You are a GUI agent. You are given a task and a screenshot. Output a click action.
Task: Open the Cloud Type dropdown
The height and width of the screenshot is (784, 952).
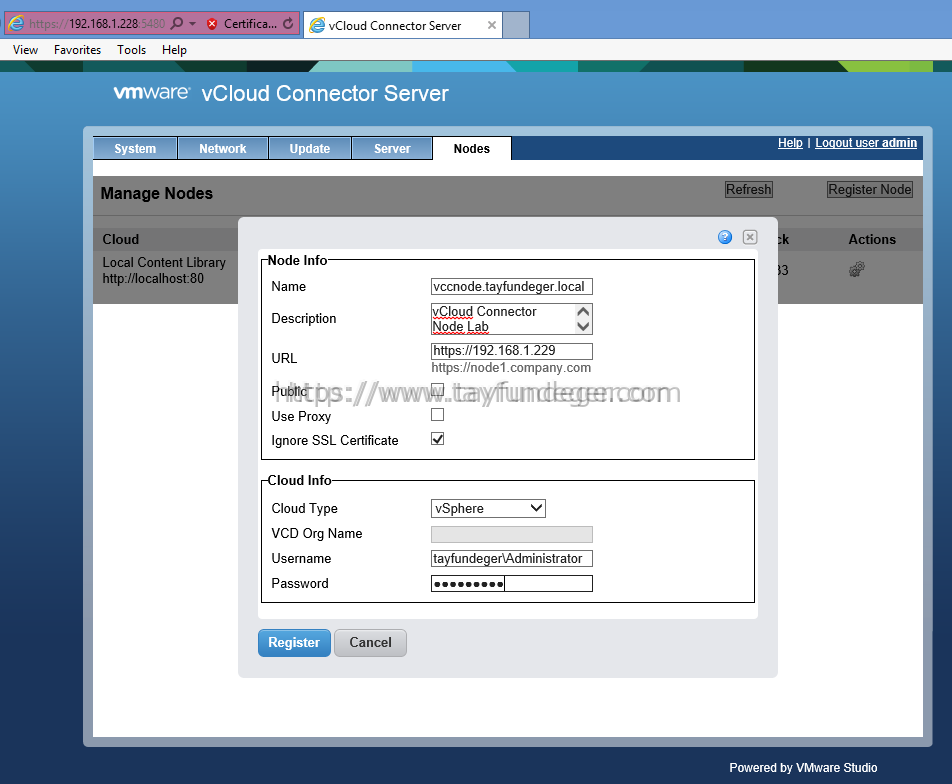coord(488,508)
